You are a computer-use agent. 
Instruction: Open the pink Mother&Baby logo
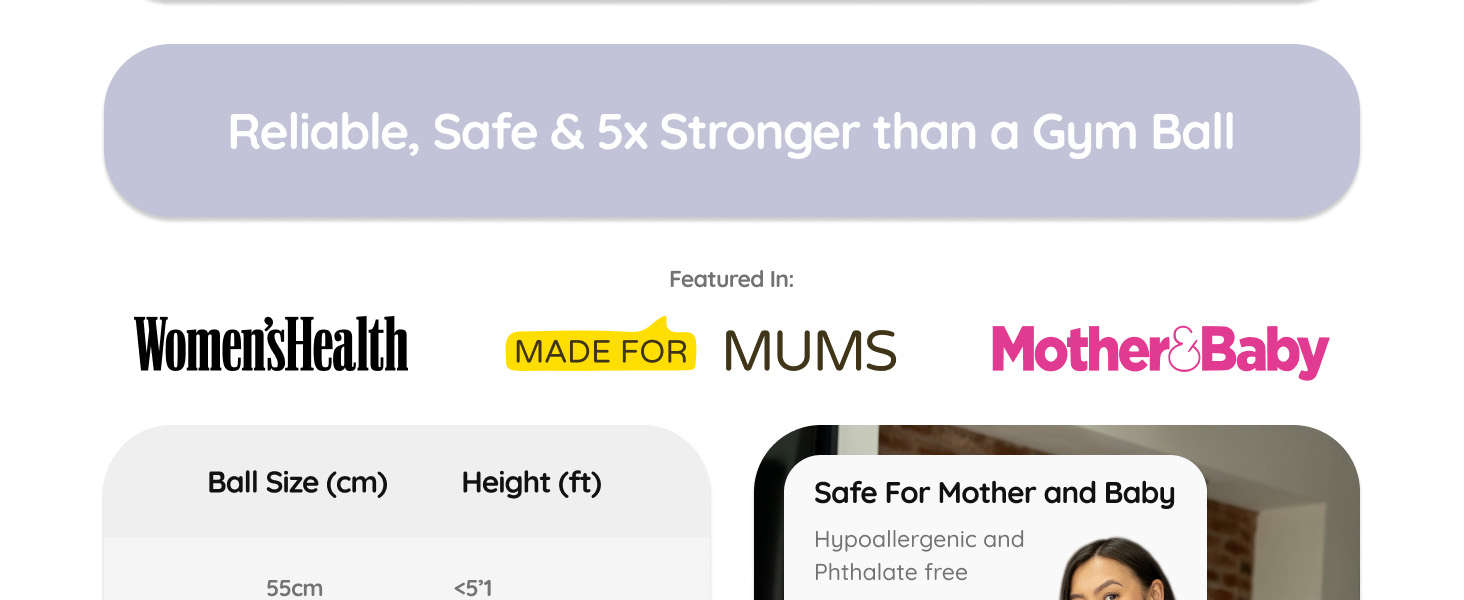pos(1160,351)
